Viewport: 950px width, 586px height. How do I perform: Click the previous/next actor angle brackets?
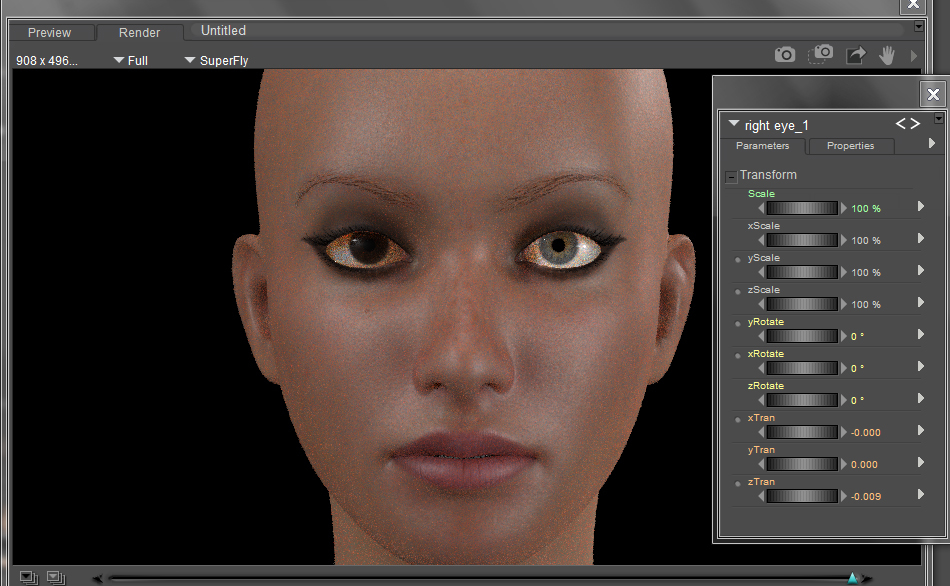[x=907, y=124]
